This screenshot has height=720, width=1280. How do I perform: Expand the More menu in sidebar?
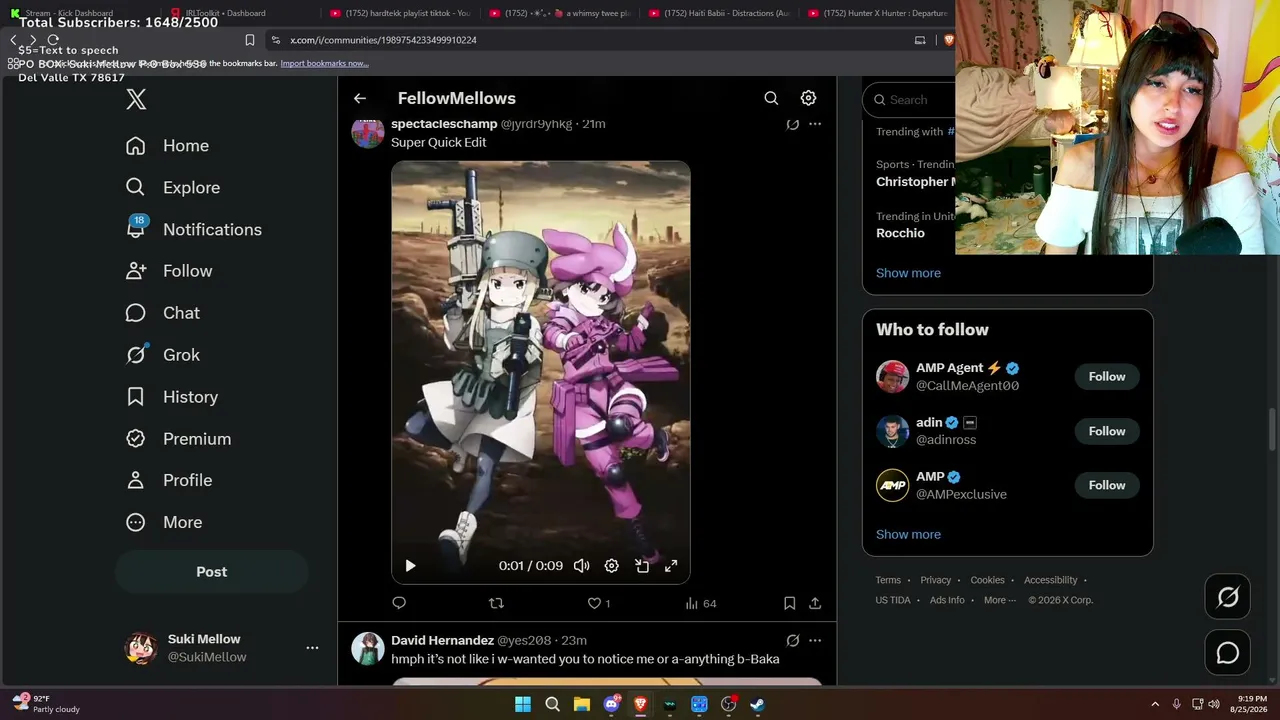coord(164,522)
